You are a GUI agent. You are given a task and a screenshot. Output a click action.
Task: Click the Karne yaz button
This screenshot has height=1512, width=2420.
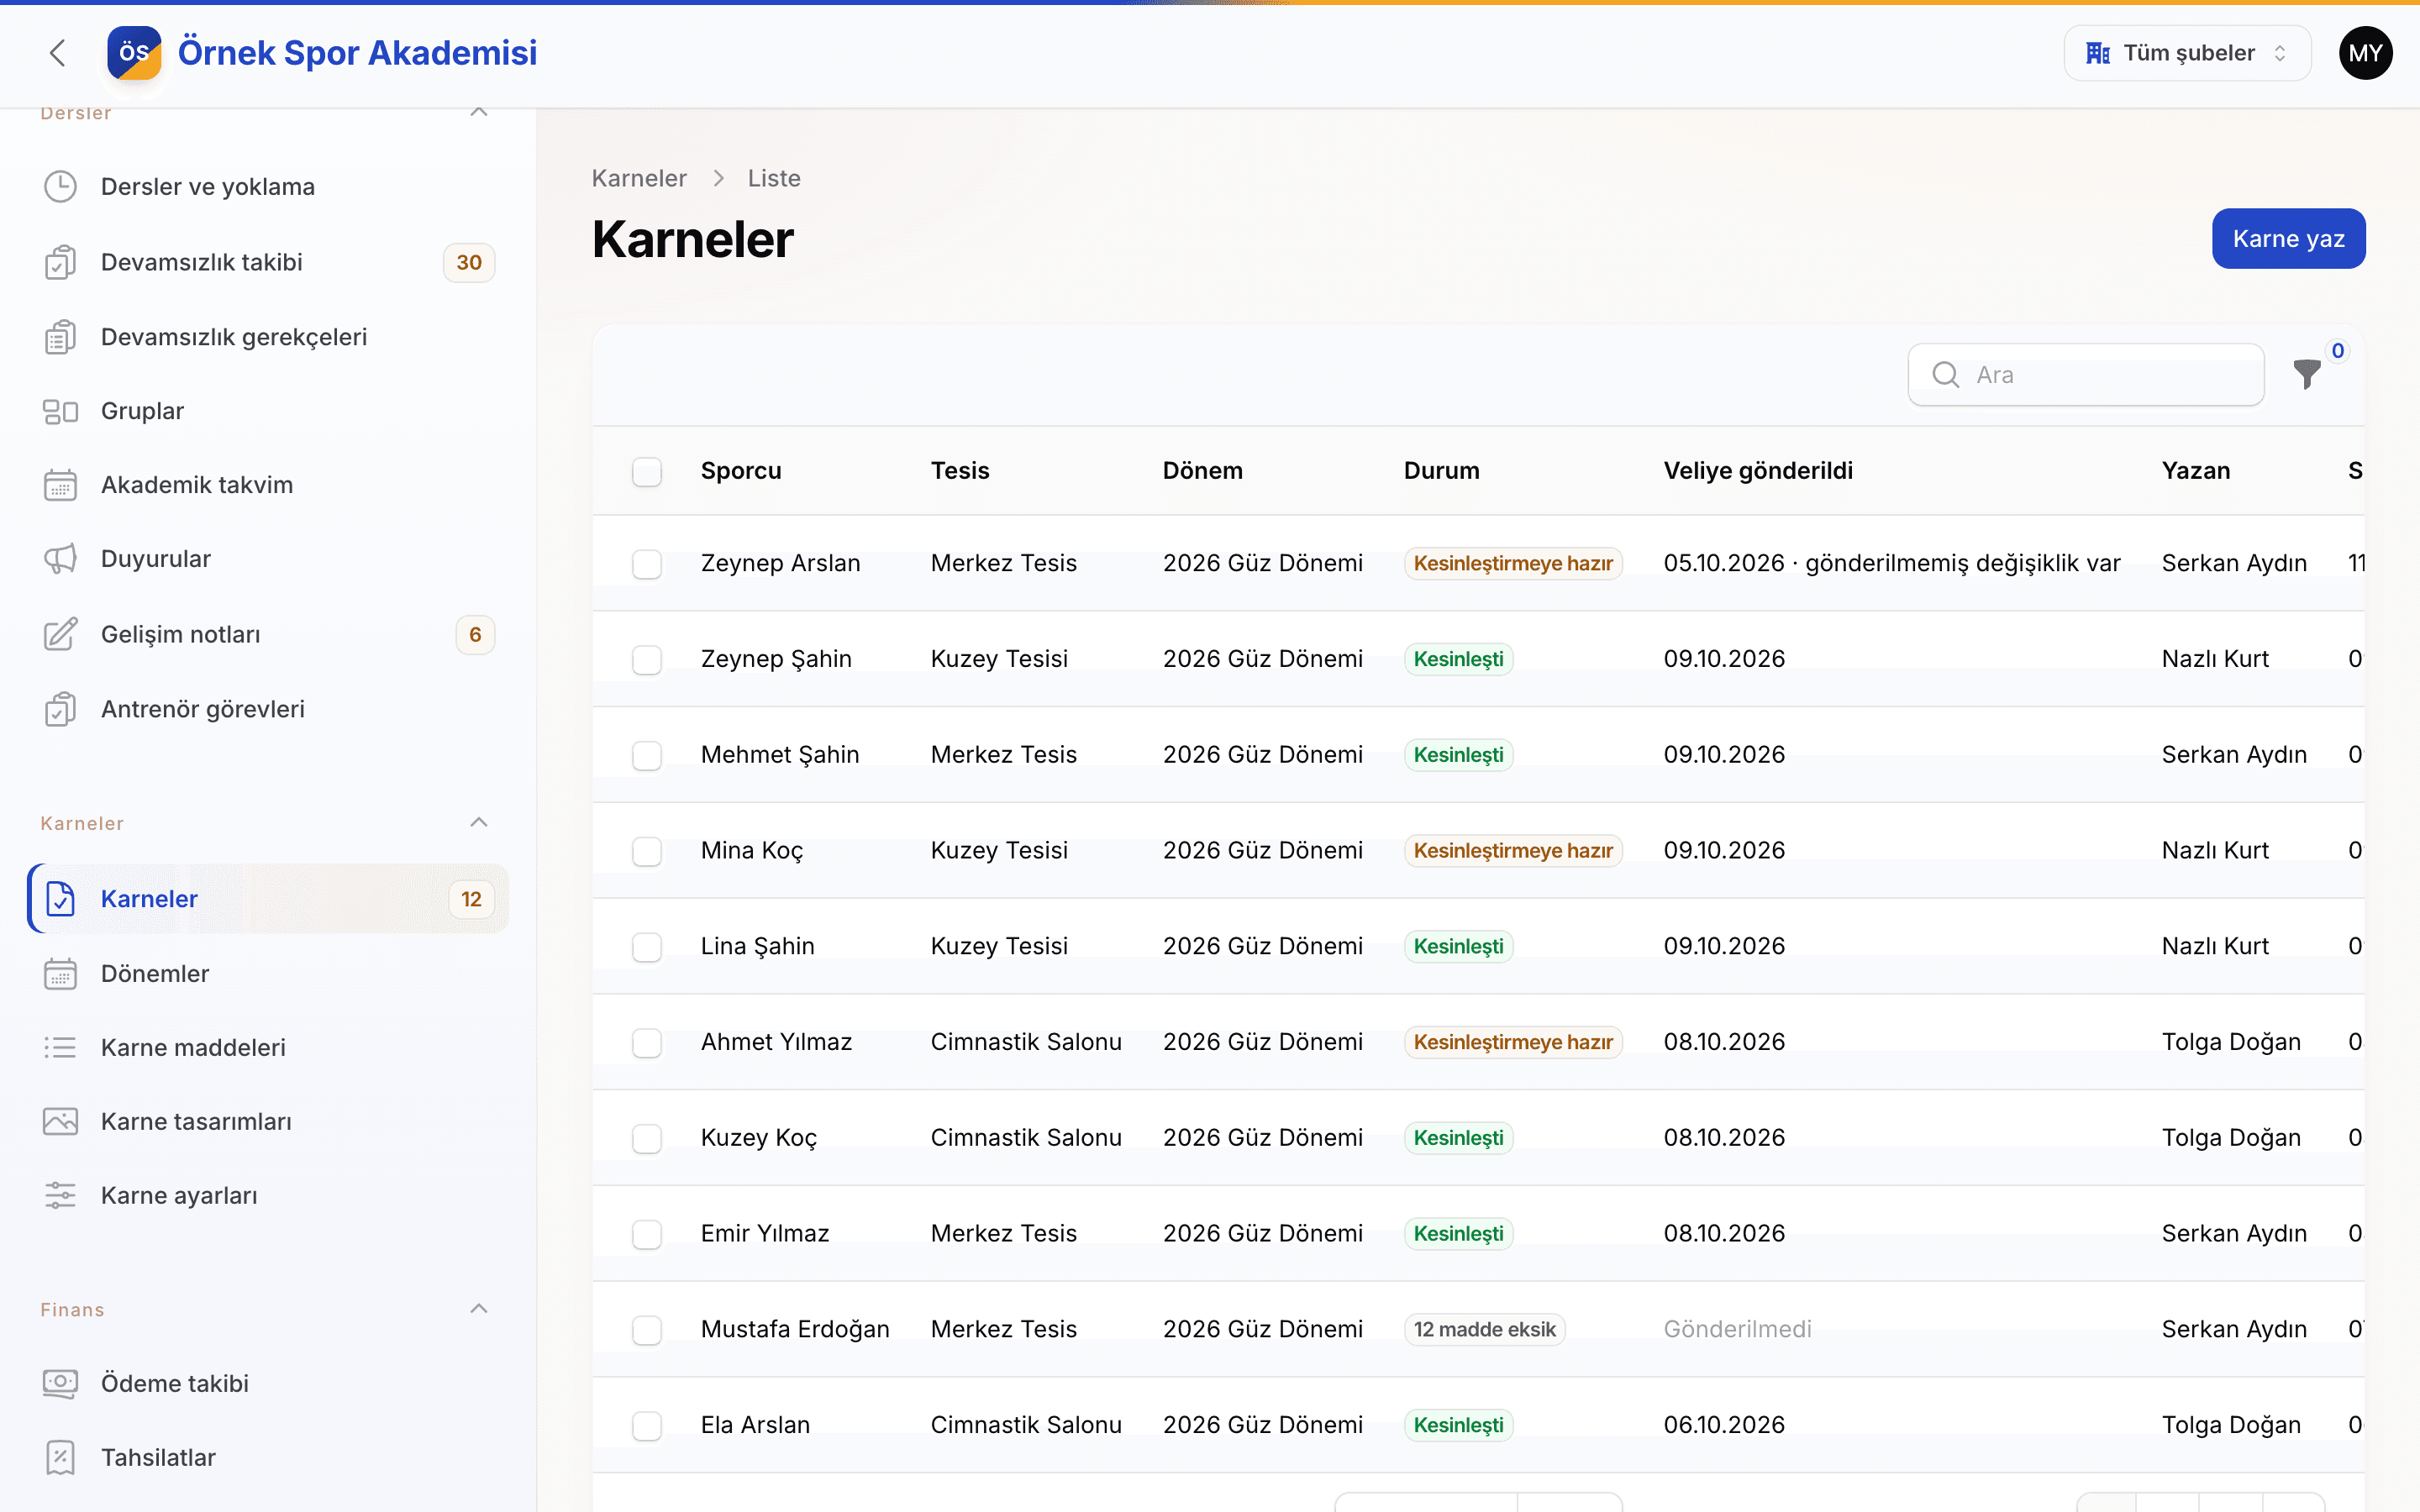tap(2288, 239)
